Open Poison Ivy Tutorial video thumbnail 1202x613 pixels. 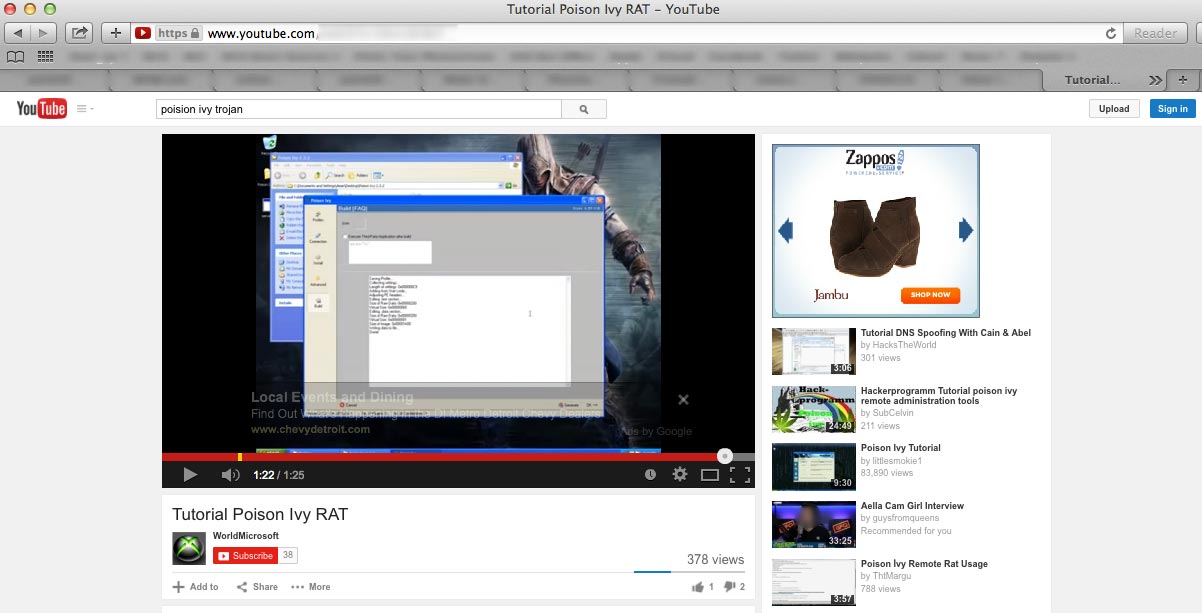(x=813, y=466)
